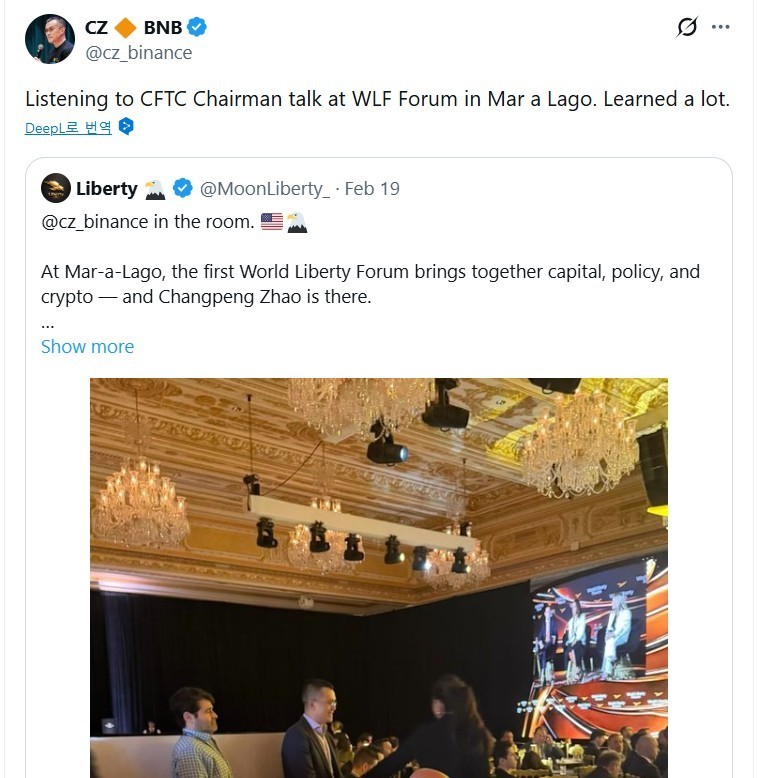Click the "Listening to CFTC Chairman" post text
Image resolution: width=757 pixels, height=778 pixels.
tap(377, 99)
